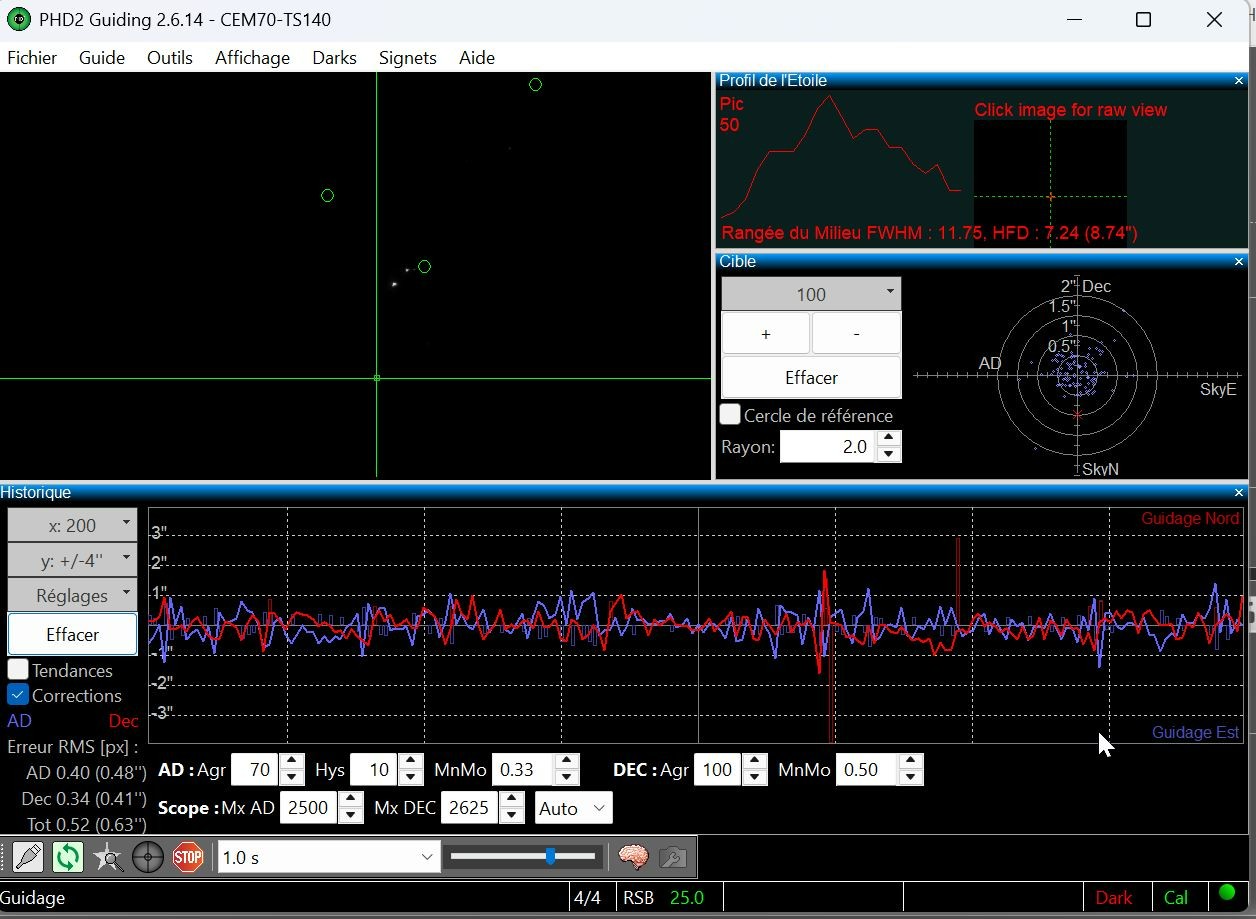Click the plus zoom button in Cible
Viewport: 1256px width, 919px height.
[x=765, y=334]
